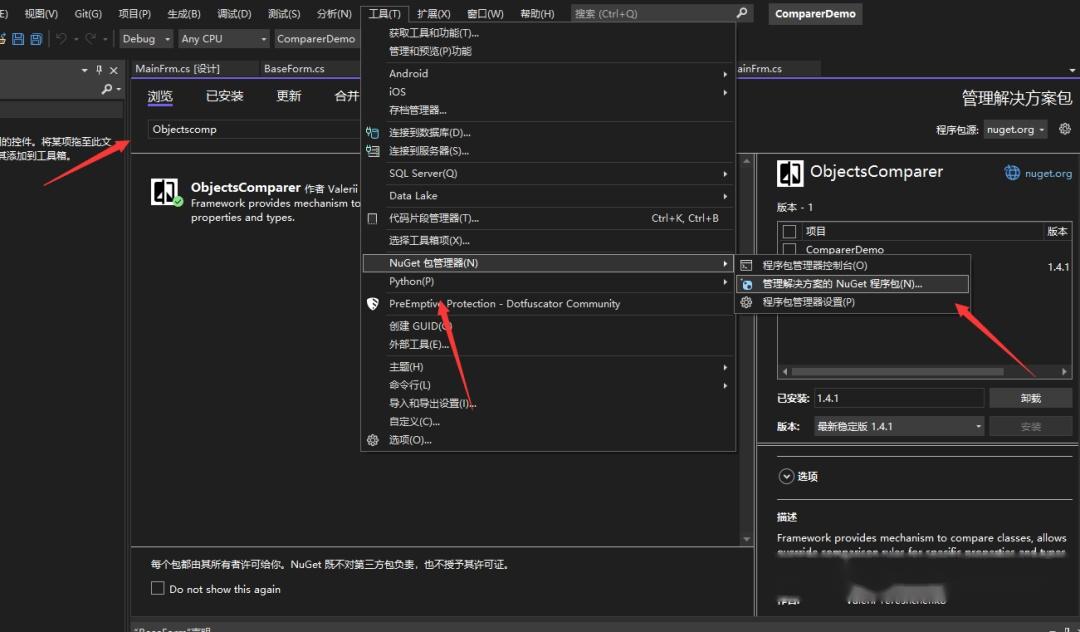Click the Connect to Database menu icon

(x=373, y=132)
